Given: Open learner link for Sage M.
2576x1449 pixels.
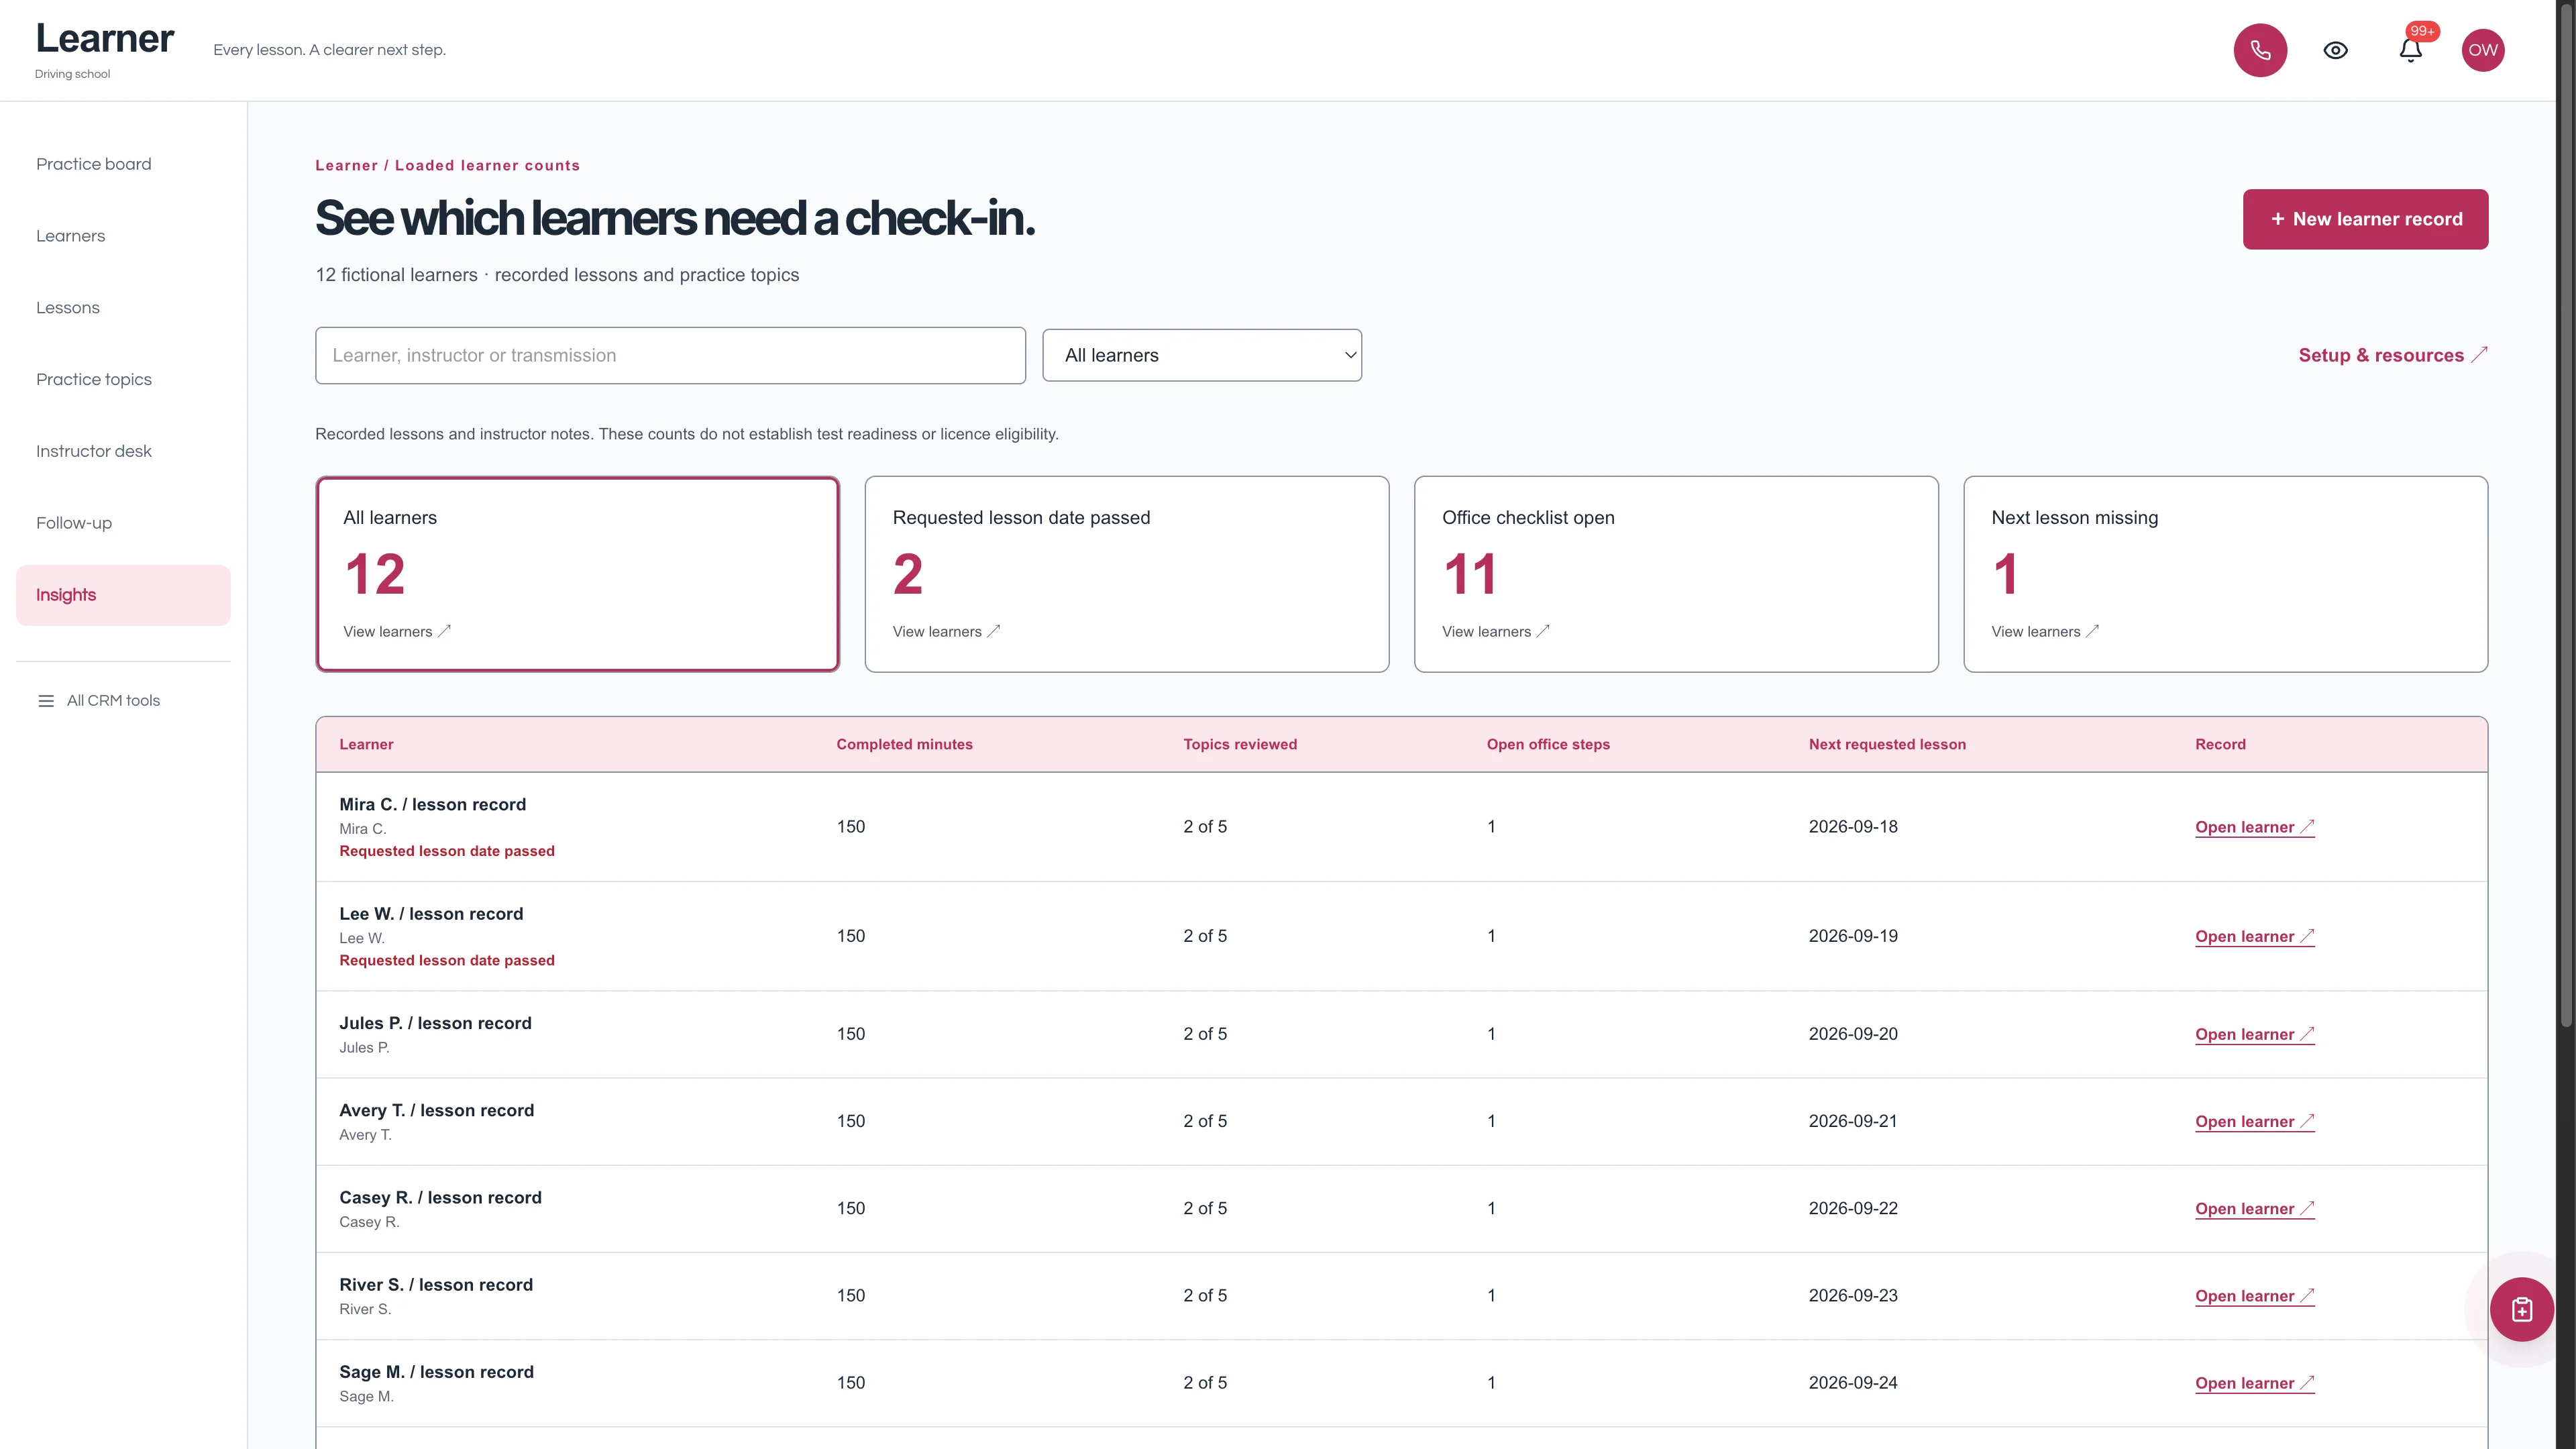Looking at the screenshot, I should pos(2255,1383).
